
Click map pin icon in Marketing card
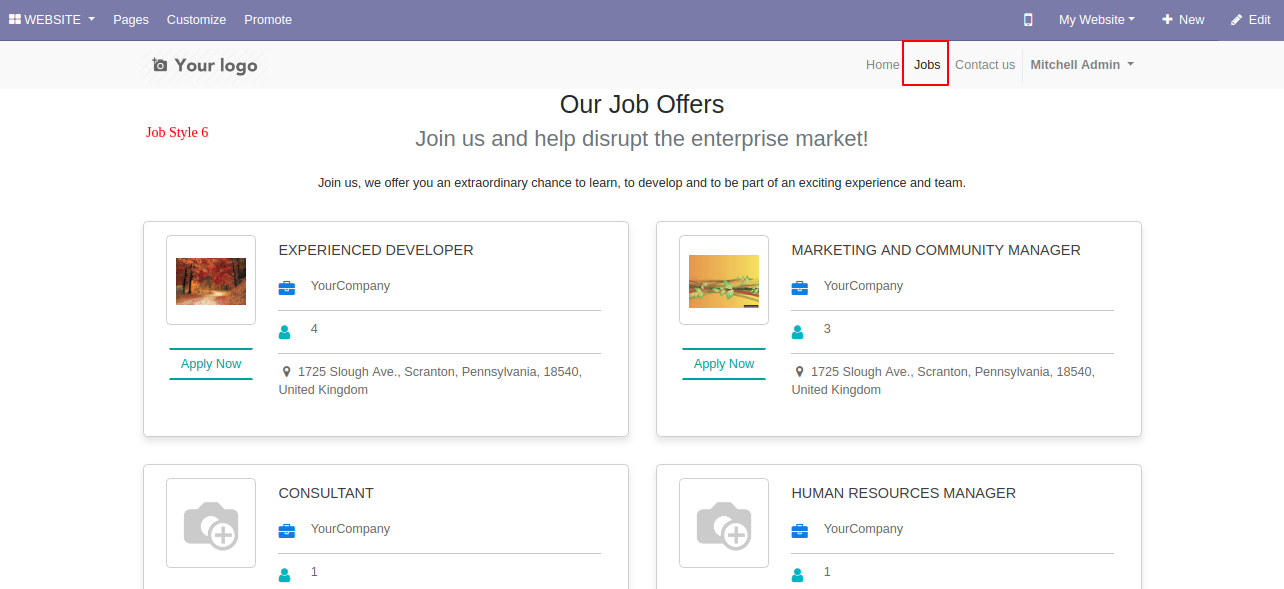800,372
